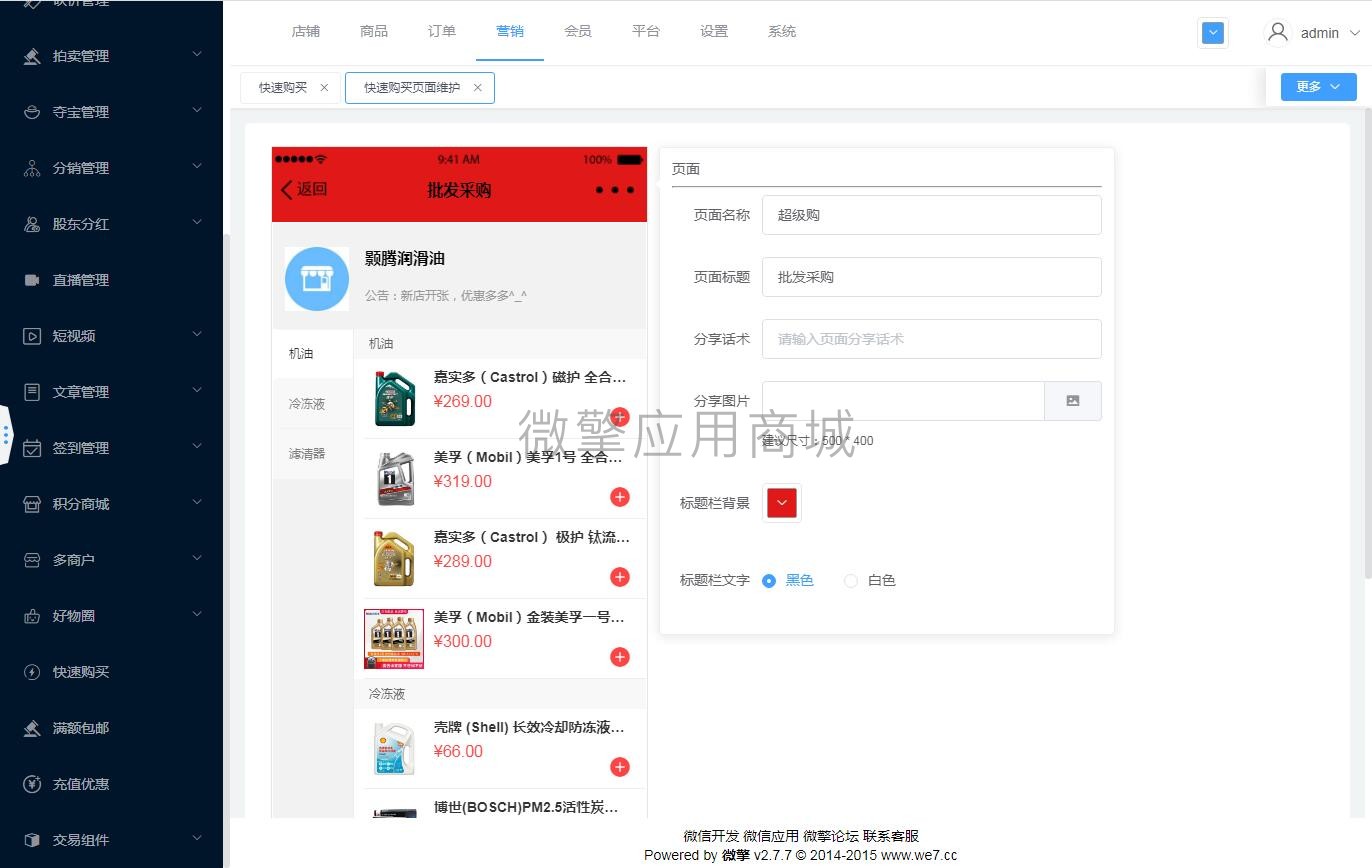The image size is (1372, 868).
Task: Open 快速购买 via its lightning icon
Action: pyautogui.click(x=32, y=672)
